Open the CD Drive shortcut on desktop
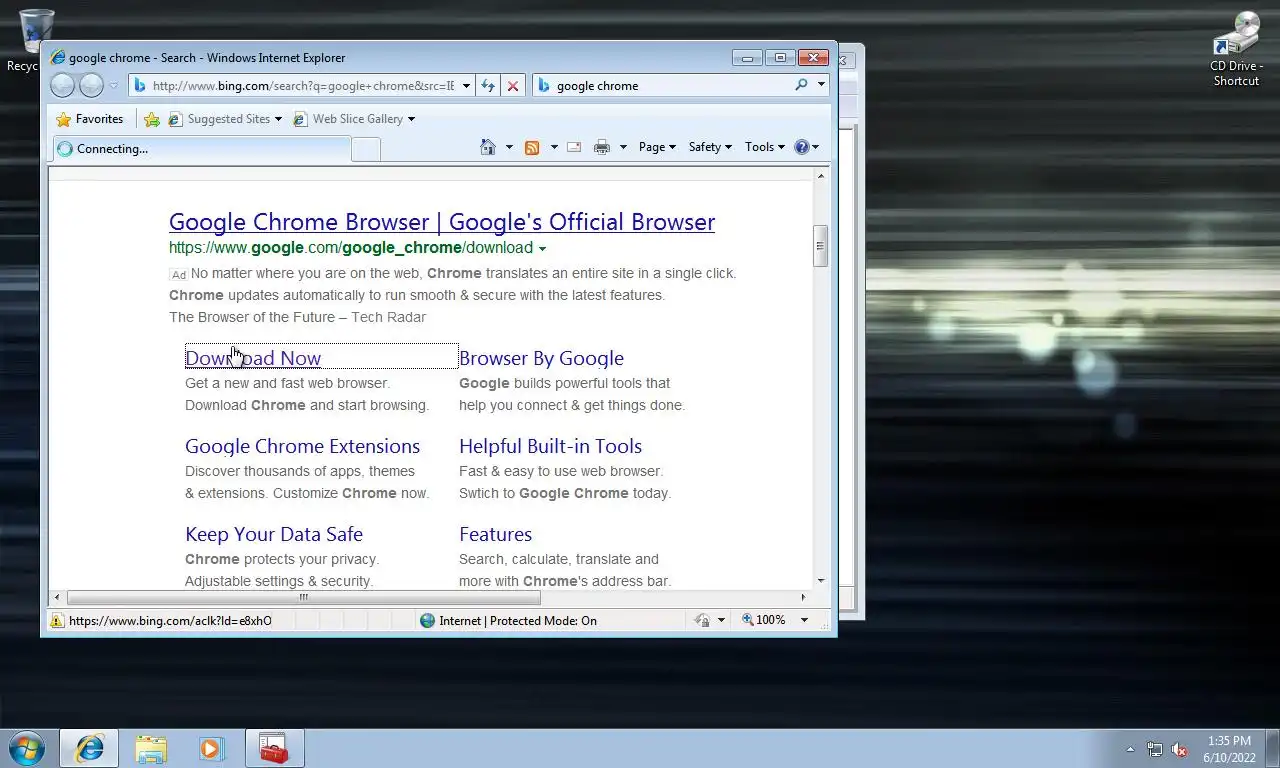Viewport: 1280px width, 768px height. (x=1237, y=50)
